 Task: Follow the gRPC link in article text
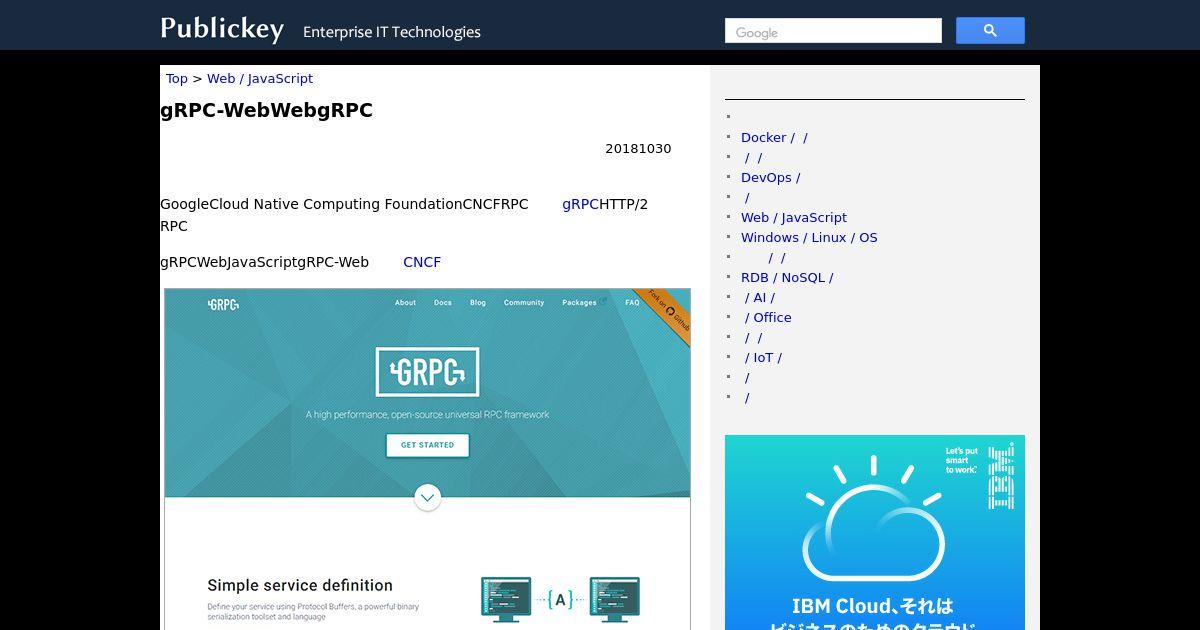click(580, 204)
